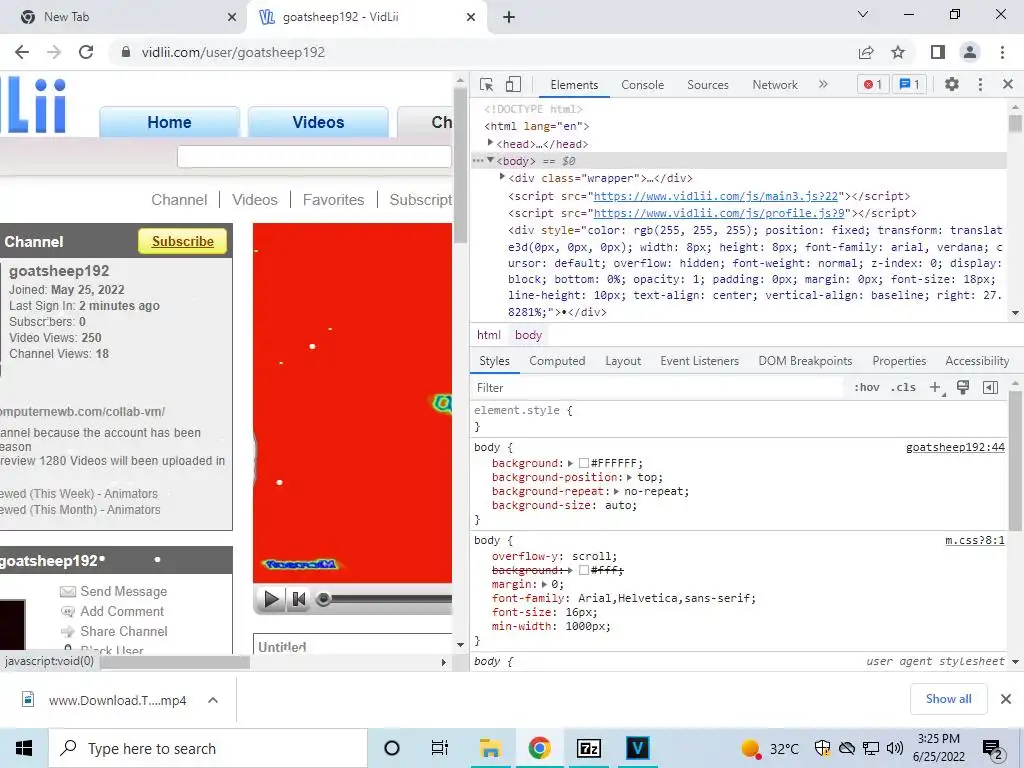
Task: Switch to the Console tab
Action: tap(643, 85)
